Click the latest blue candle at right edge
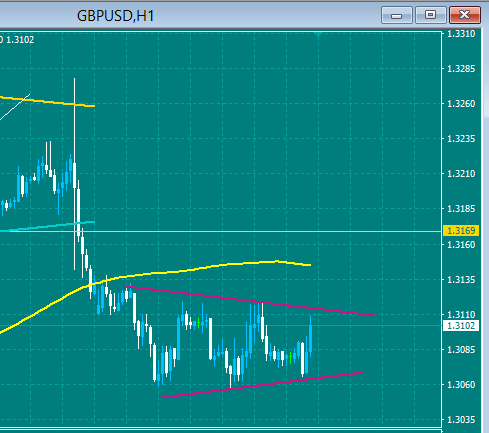489x433 pixels. [x=311, y=337]
